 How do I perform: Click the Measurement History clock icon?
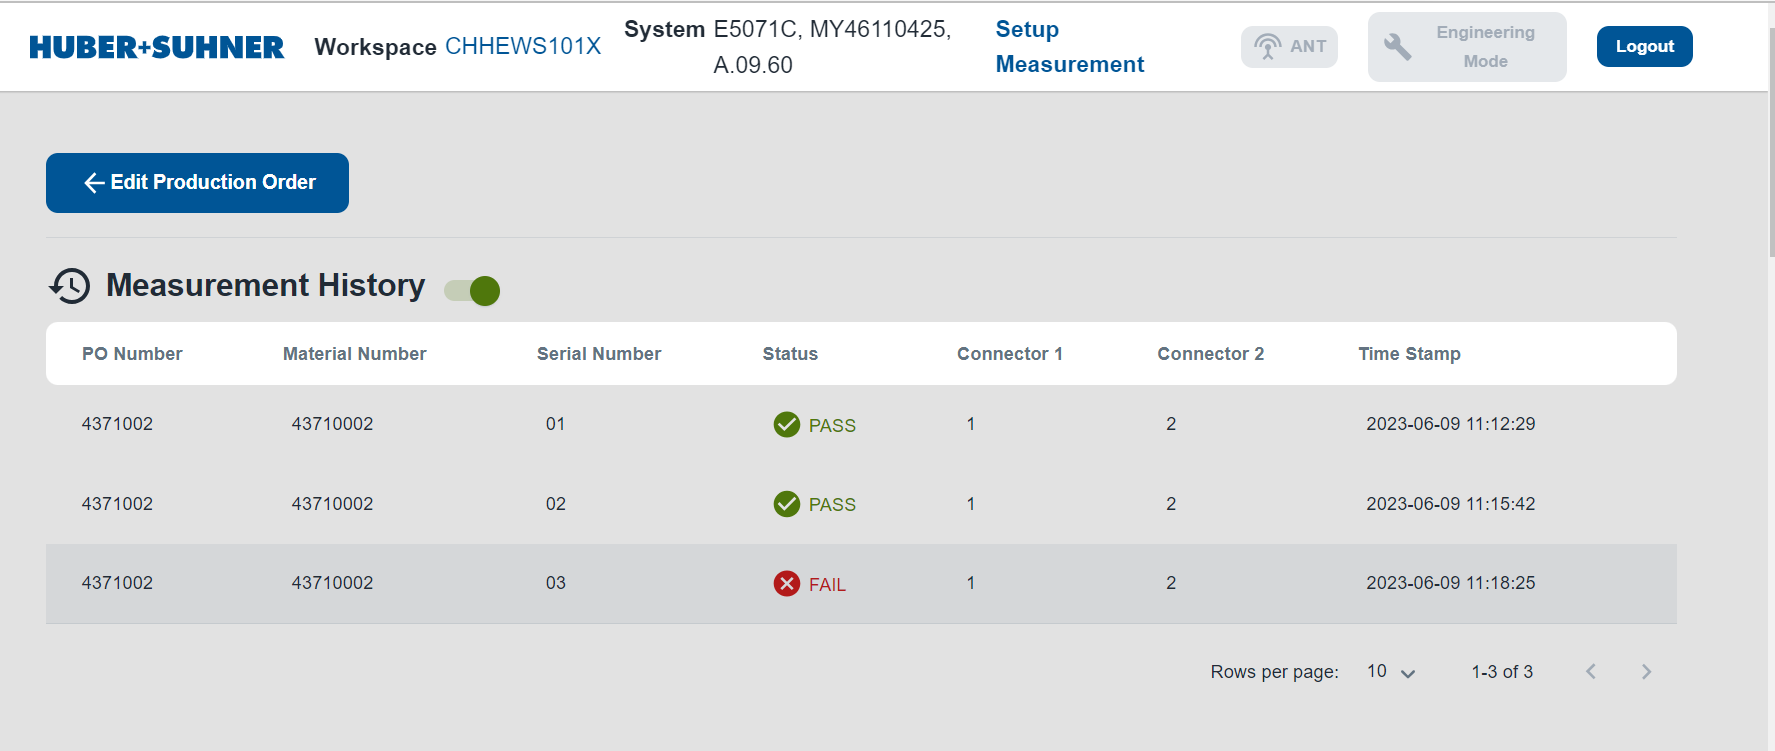click(x=70, y=286)
